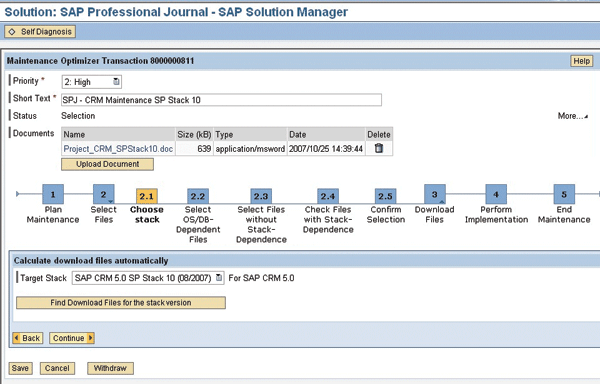The height and width of the screenshot is (384, 600).
Task: Open the Project_CRM_SPStack10.doc link
Action: point(118,149)
